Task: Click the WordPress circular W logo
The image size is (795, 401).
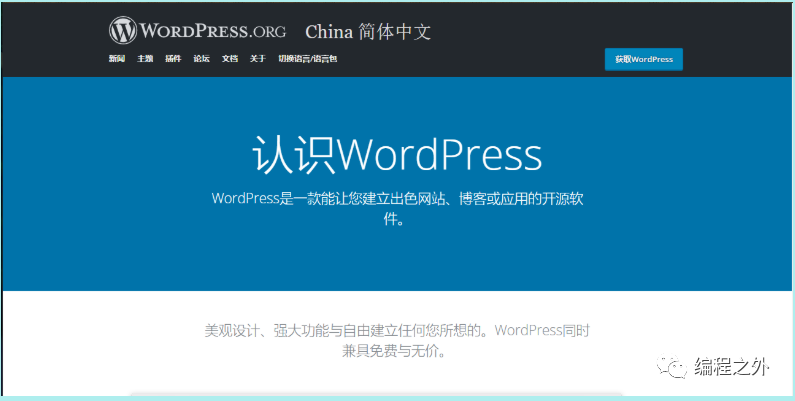Action: click(x=123, y=30)
